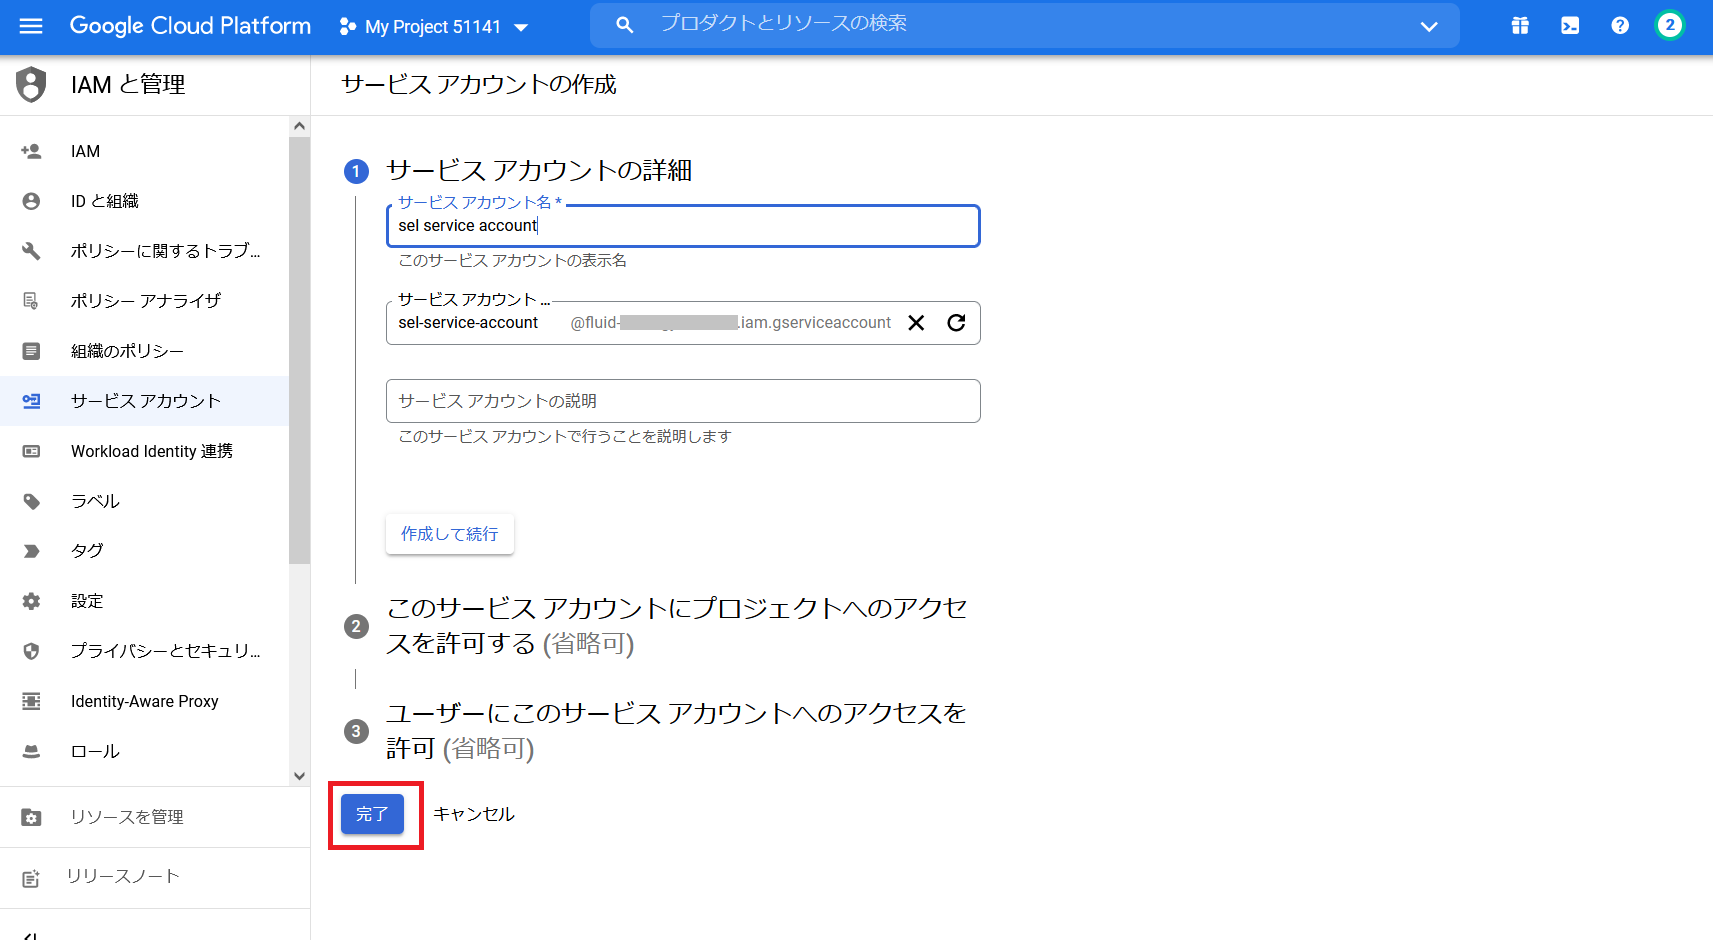Click the Google Cloud Platform logo
Screen dimensions: 1713x940
point(190,26)
